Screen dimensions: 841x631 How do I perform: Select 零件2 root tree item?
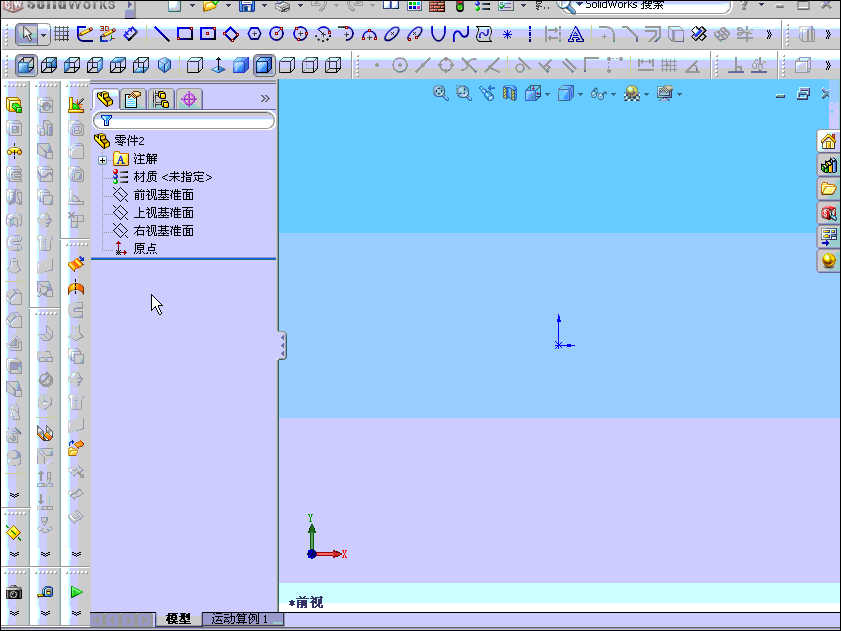(x=129, y=141)
